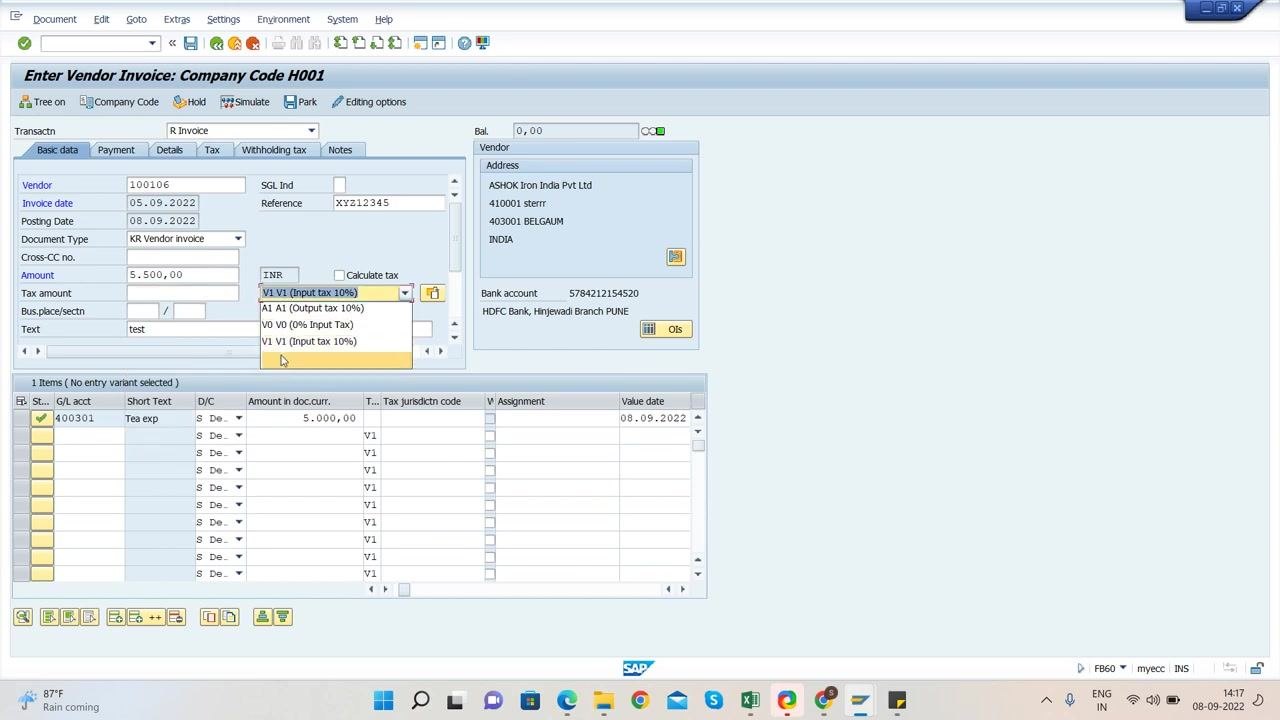Click the green Enter checkmark icon
Viewport: 1280px width, 720px height.
coord(24,43)
